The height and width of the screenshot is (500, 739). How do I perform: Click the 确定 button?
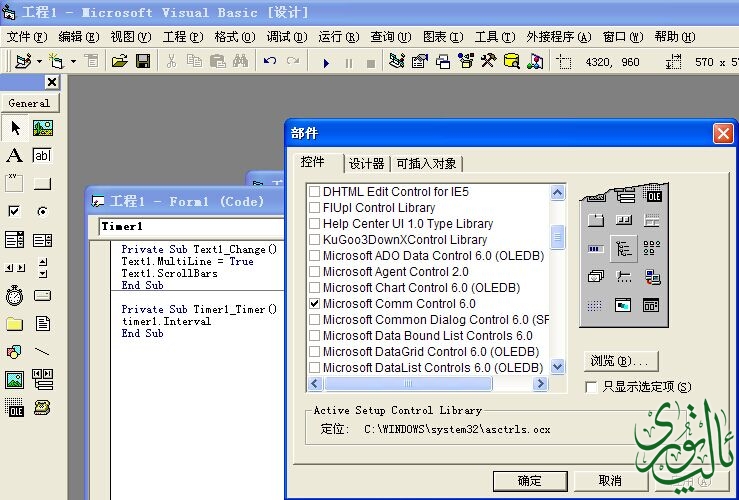pyautogui.click(x=530, y=481)
